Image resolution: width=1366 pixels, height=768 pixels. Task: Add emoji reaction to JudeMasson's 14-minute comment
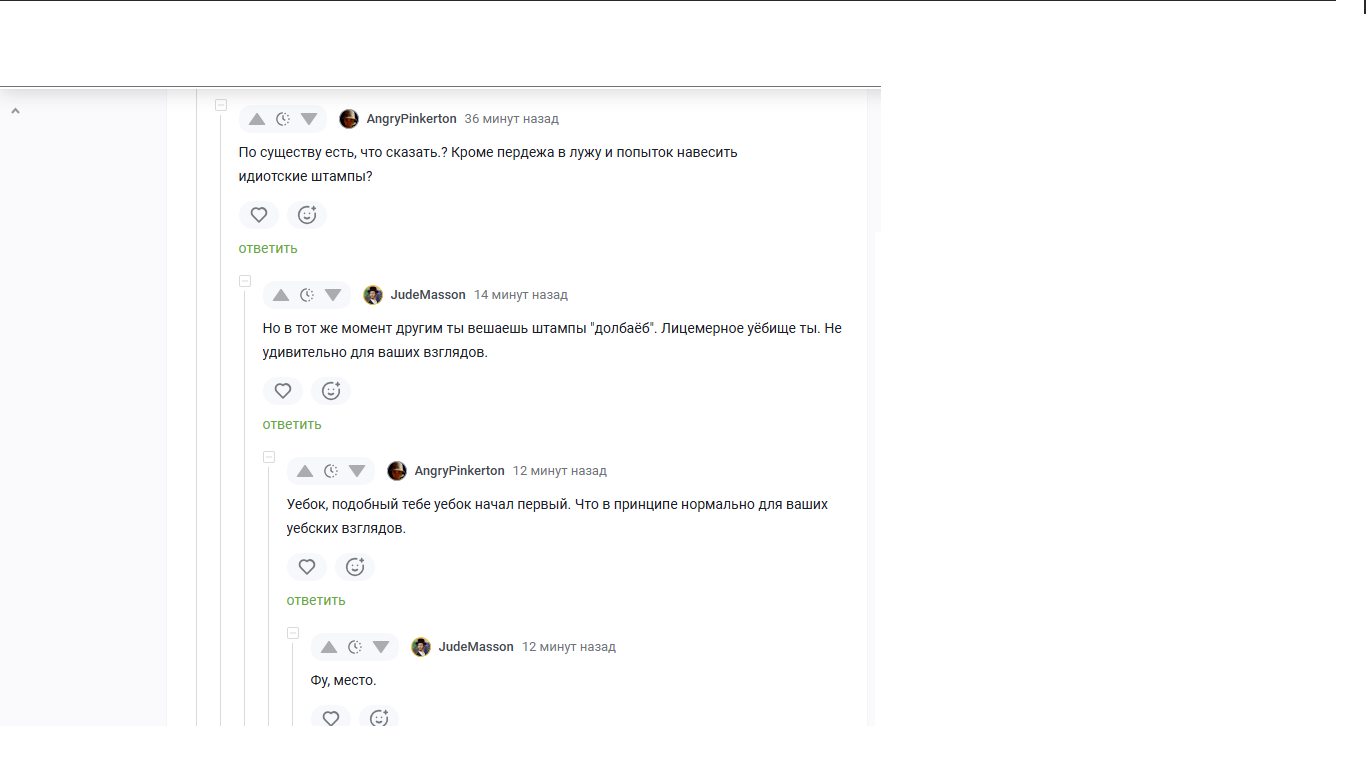(x=331, y=391)
